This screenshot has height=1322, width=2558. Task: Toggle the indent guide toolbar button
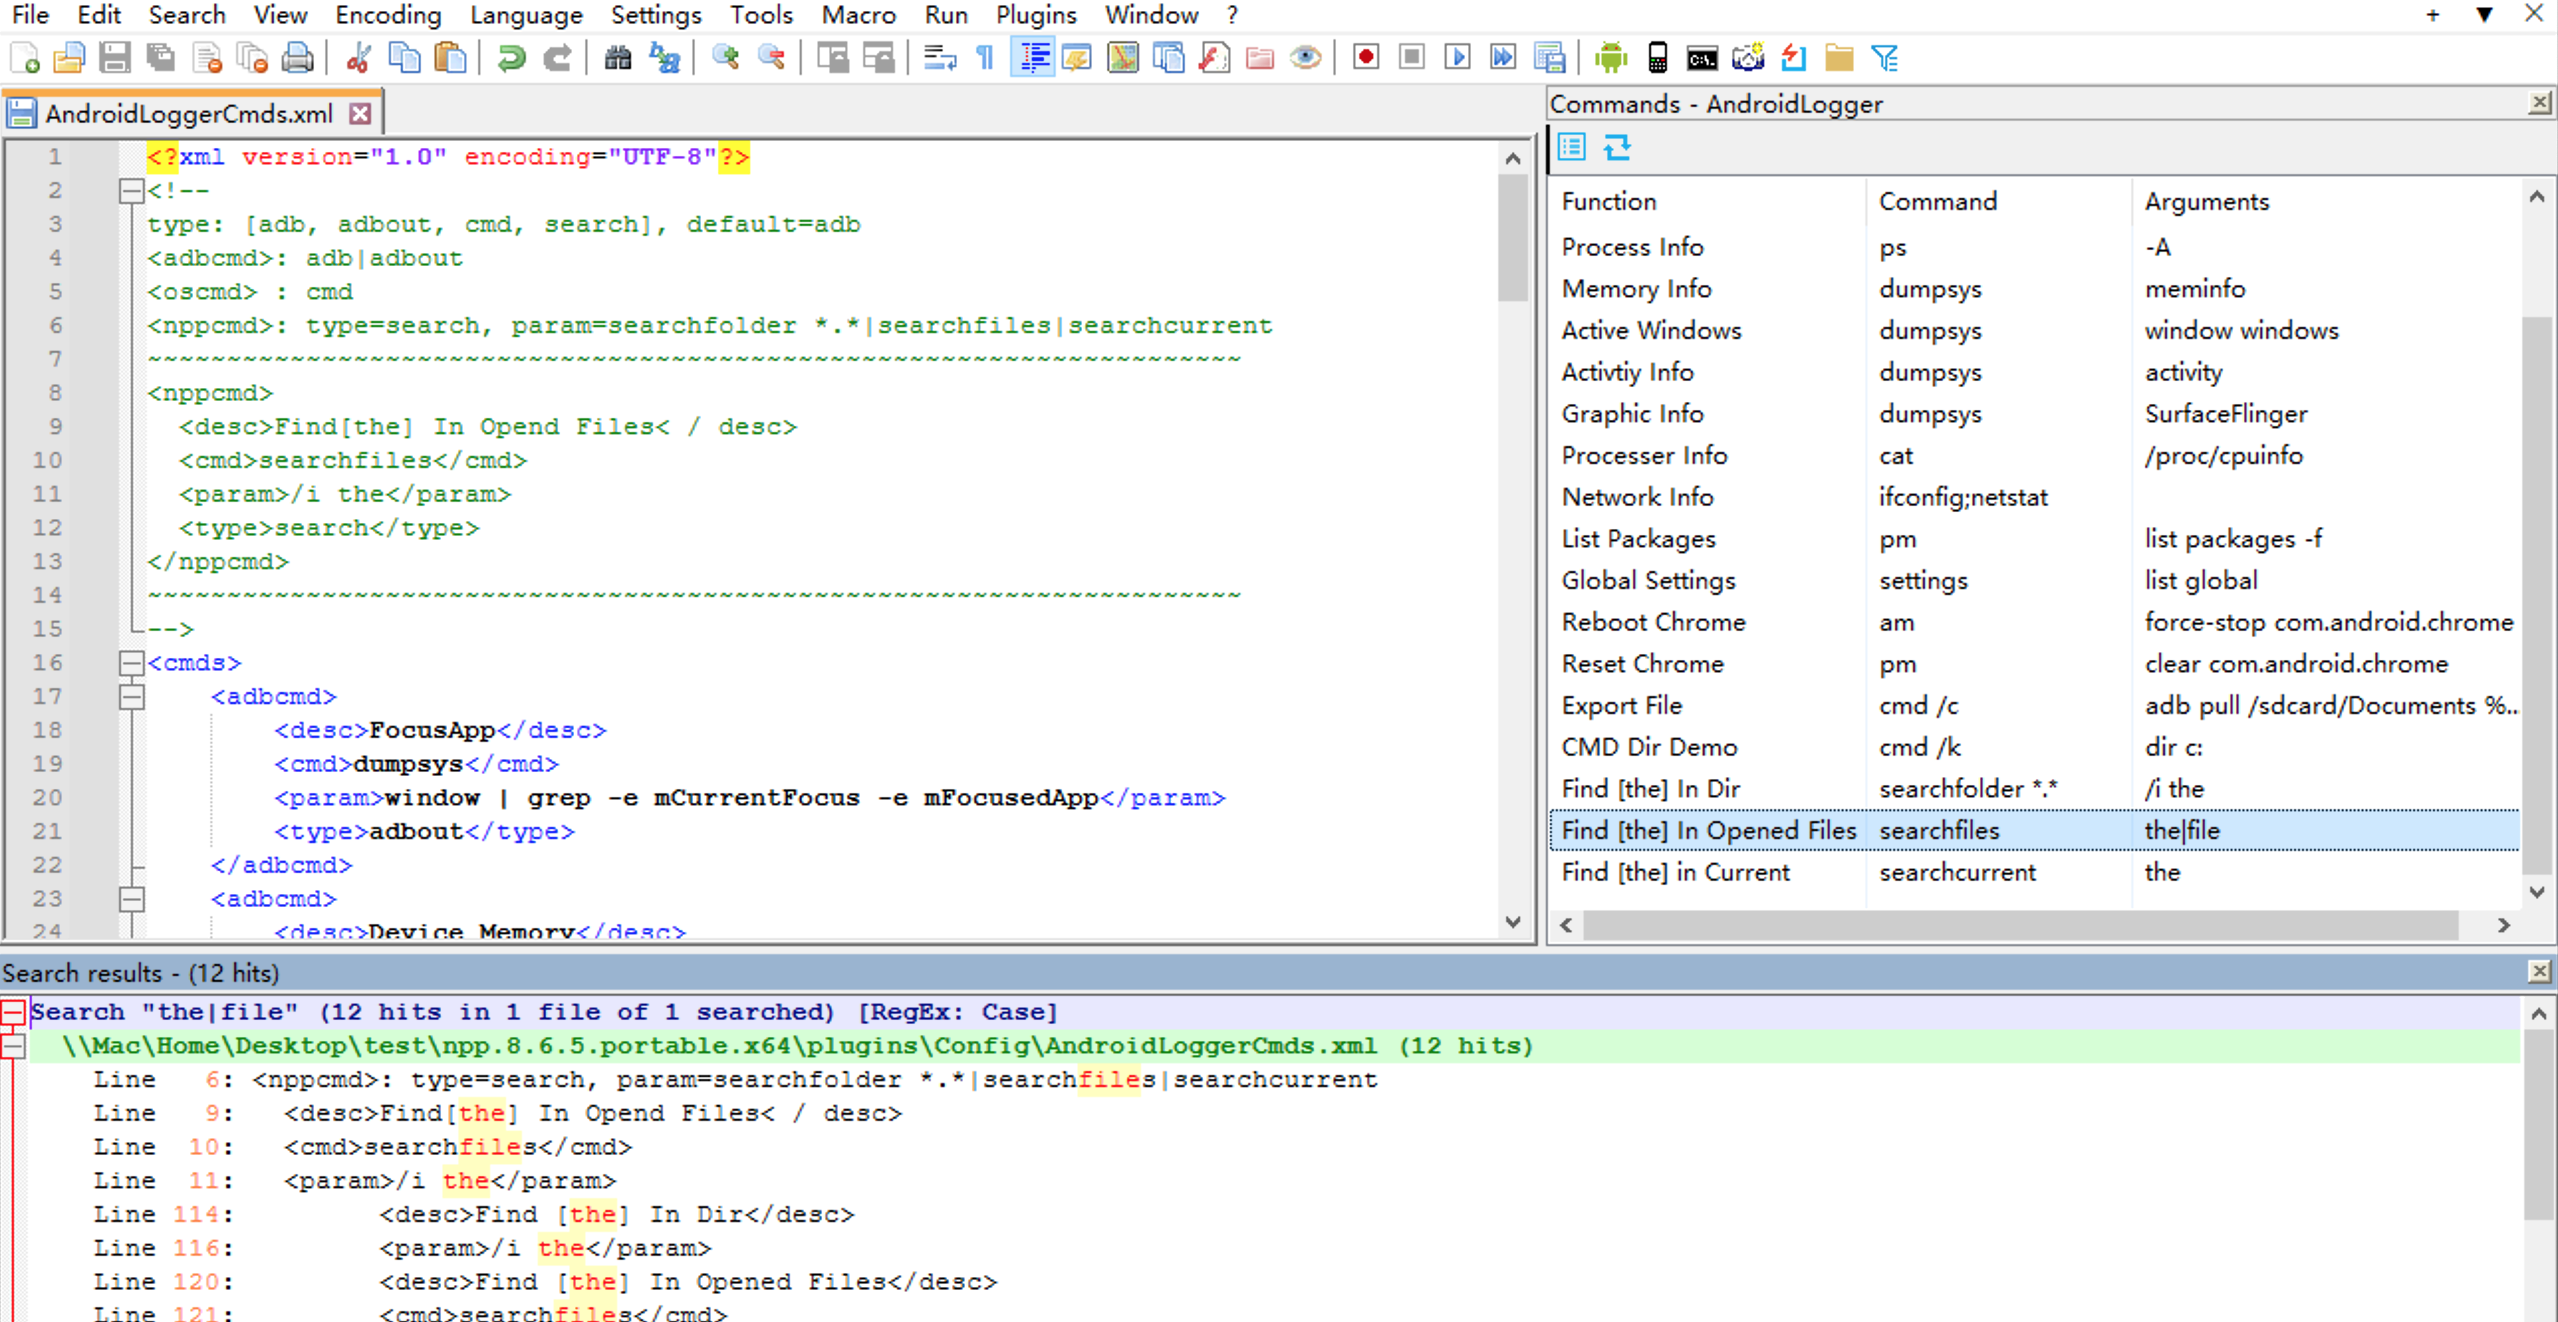[1032, 58]
